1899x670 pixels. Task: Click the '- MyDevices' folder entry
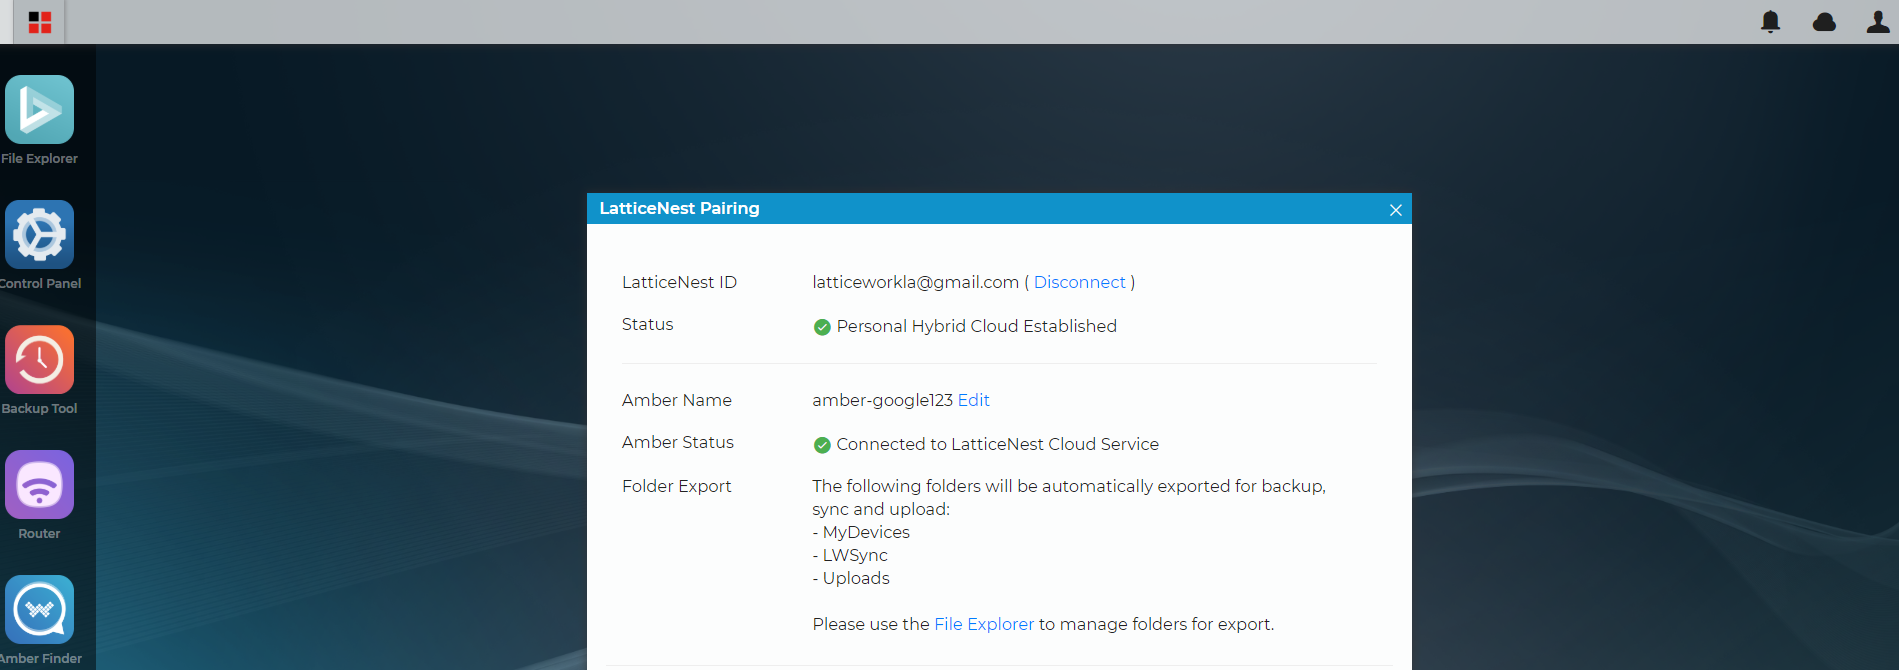[x=861, y=532]
